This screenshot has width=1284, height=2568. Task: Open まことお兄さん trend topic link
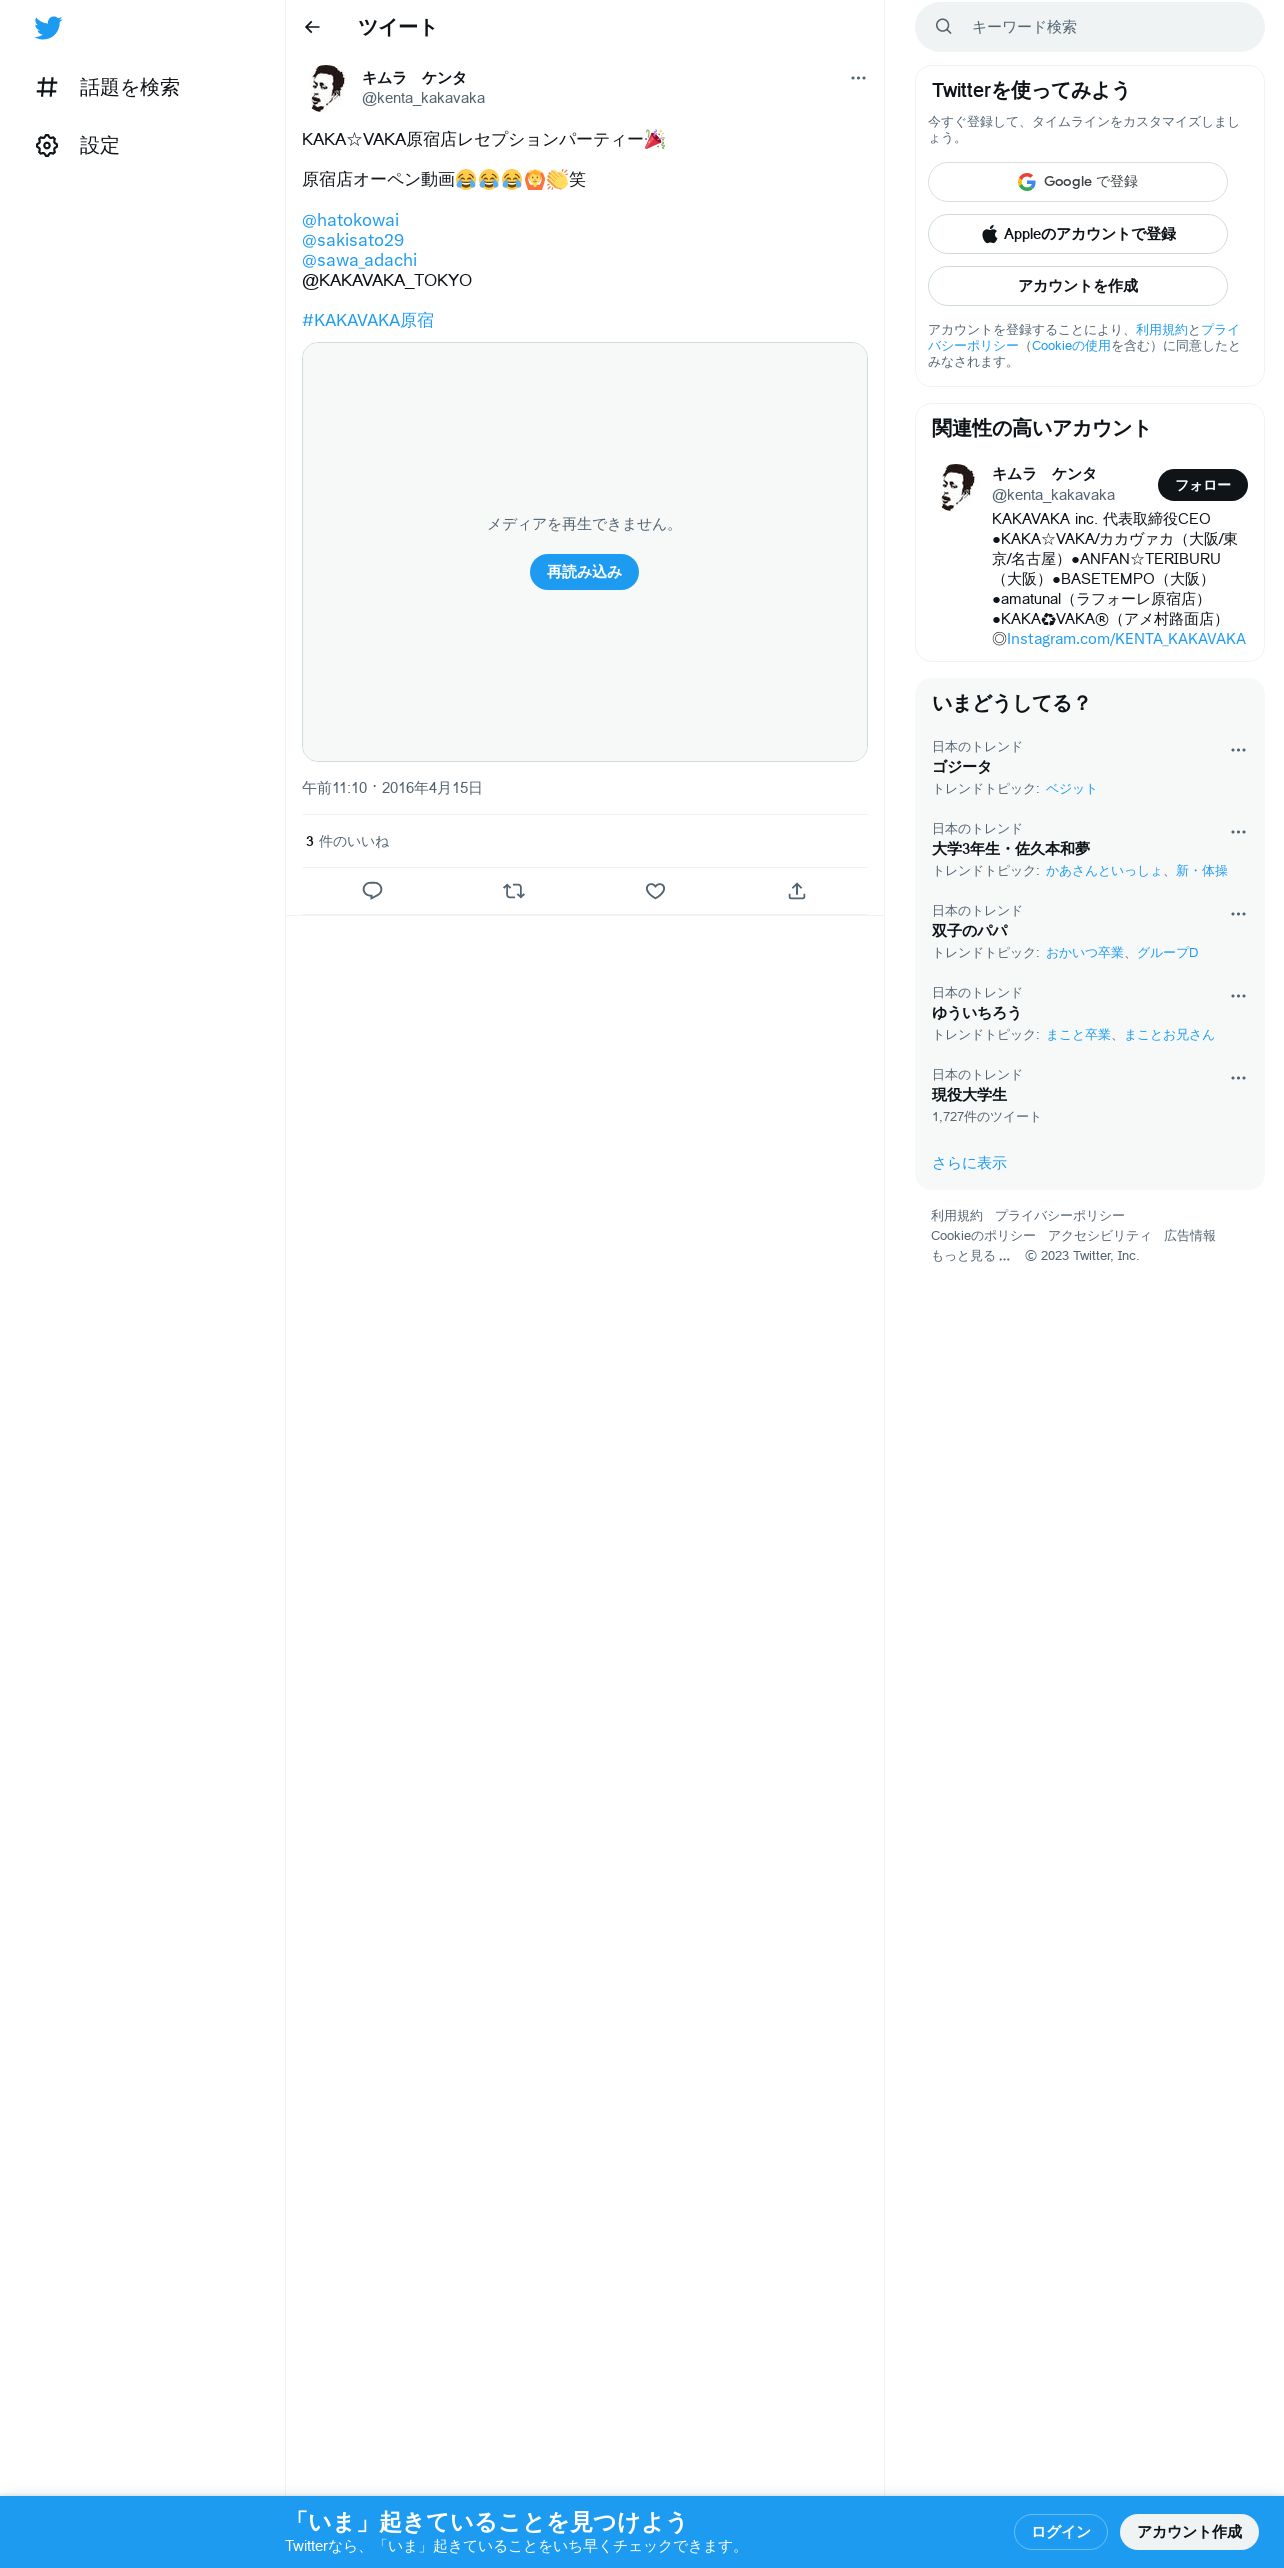tap(1169, 1035)
